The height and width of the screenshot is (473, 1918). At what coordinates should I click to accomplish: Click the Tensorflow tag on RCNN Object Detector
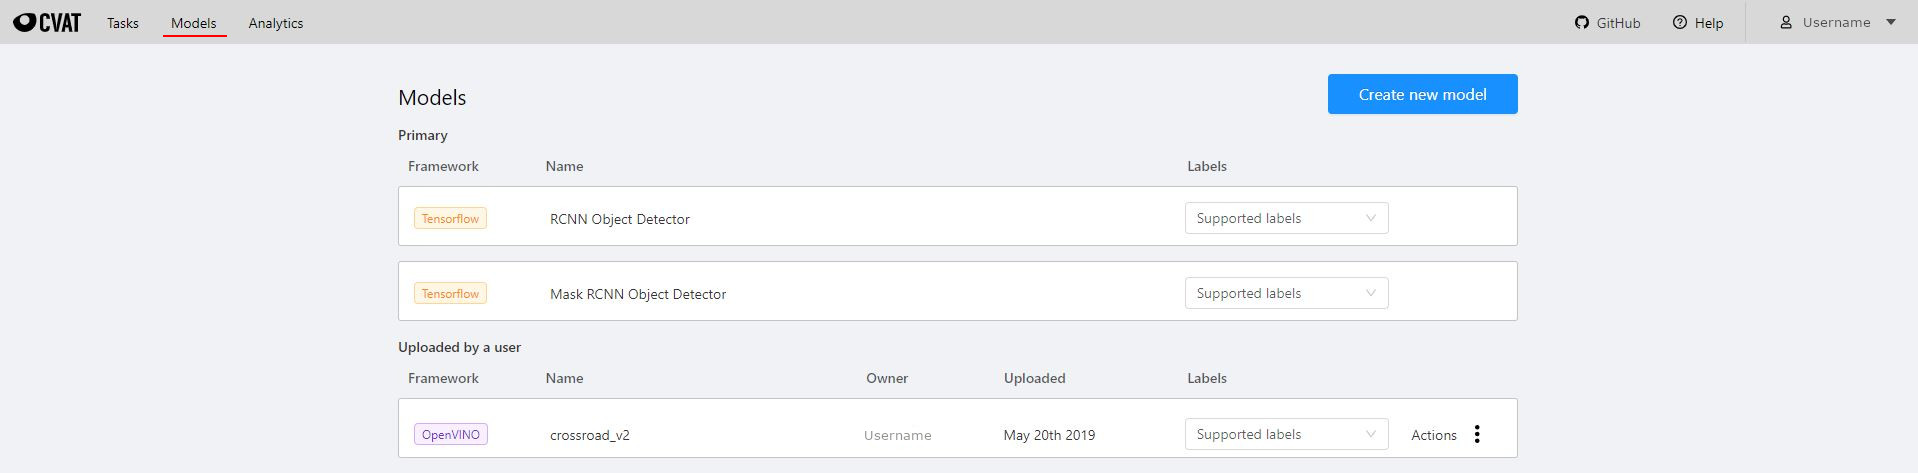[450, 218]
